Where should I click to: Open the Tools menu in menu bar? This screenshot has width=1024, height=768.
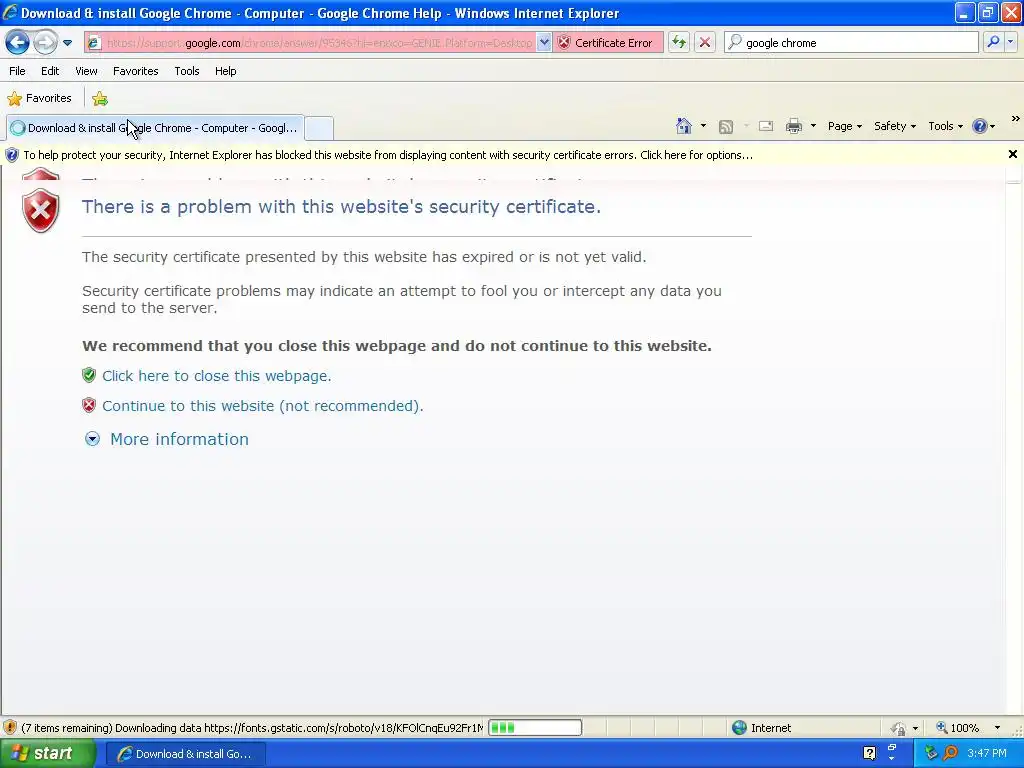187,71
